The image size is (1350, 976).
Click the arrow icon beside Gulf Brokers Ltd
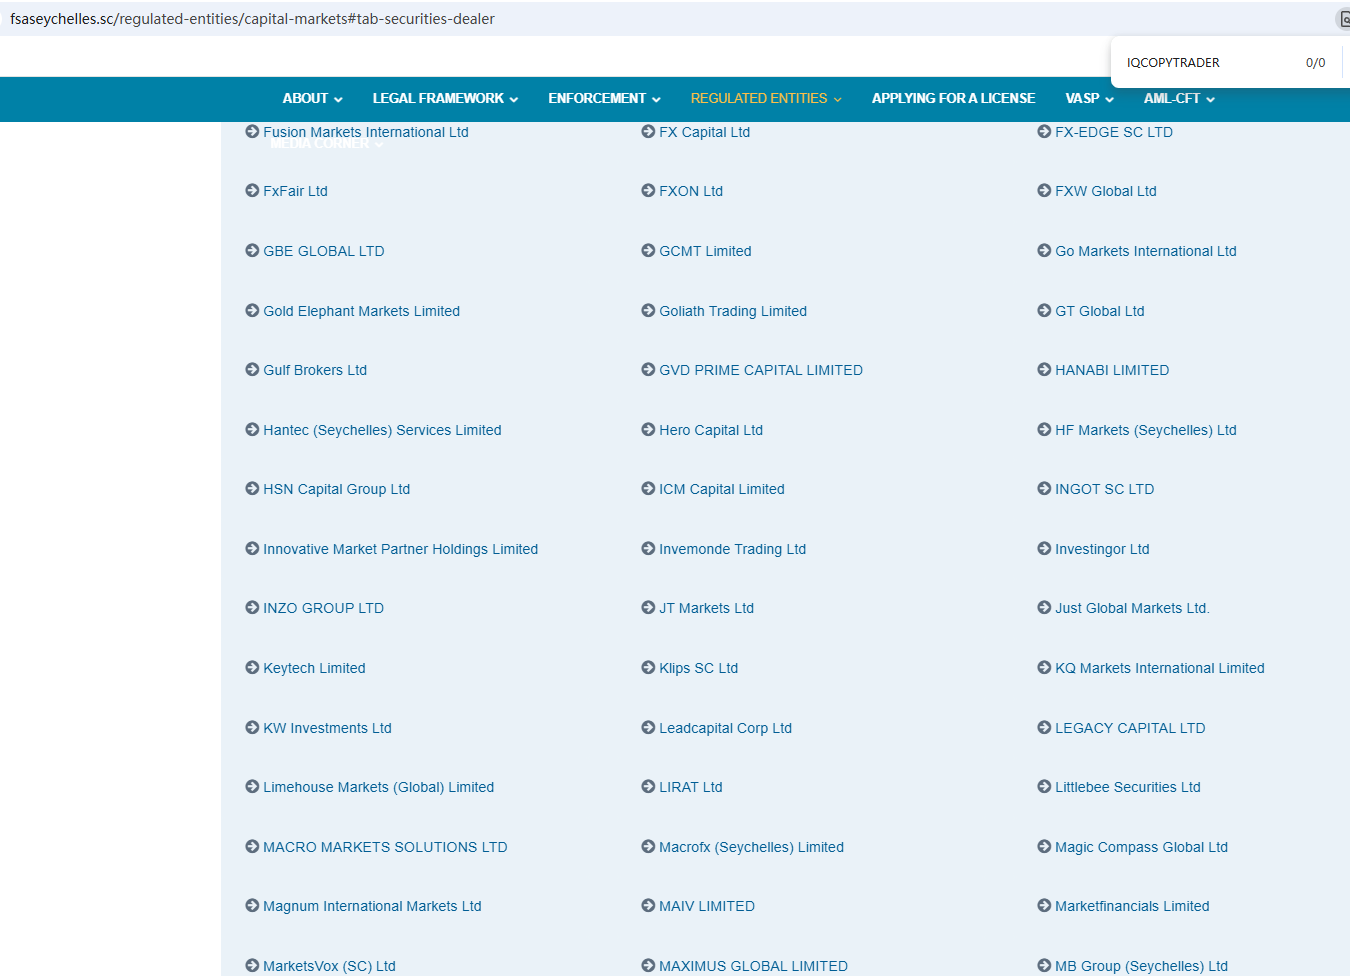click(252, 370)
